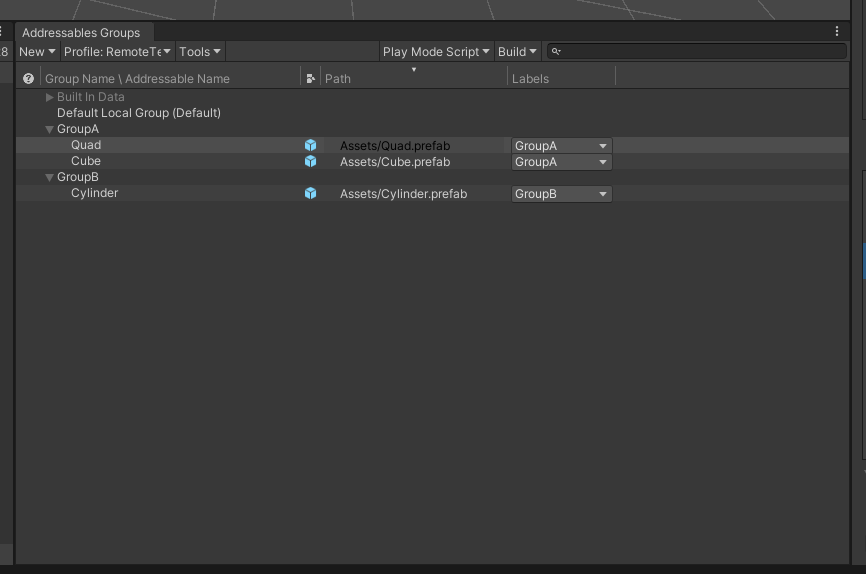The height and width of the screenshot is (574, 866).
Task: Open the Labels dropdown for Quad
Action: point(561,146)
